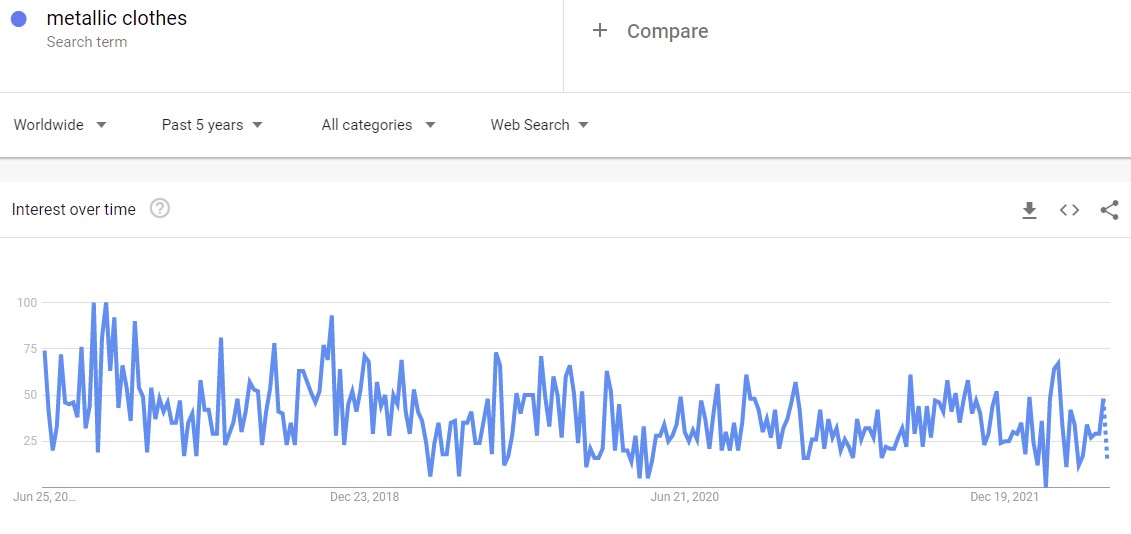
Task: Share the Interest over time chart
Action: [x=1108, y=210]
